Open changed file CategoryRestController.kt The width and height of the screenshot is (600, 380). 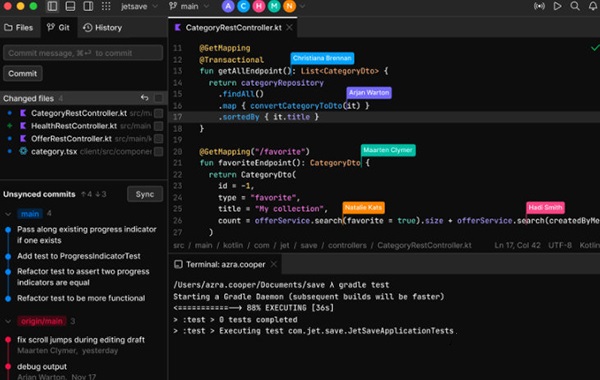coord(79,113)
